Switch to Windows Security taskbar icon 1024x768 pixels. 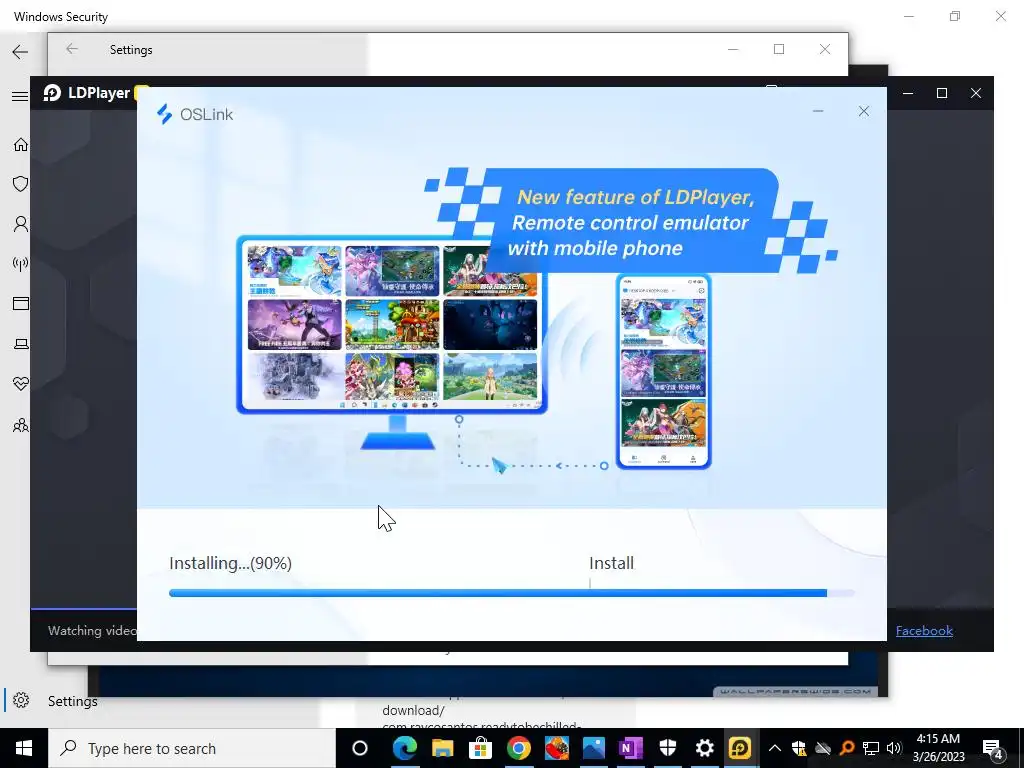pyautogui.click(x=667, y=748)
